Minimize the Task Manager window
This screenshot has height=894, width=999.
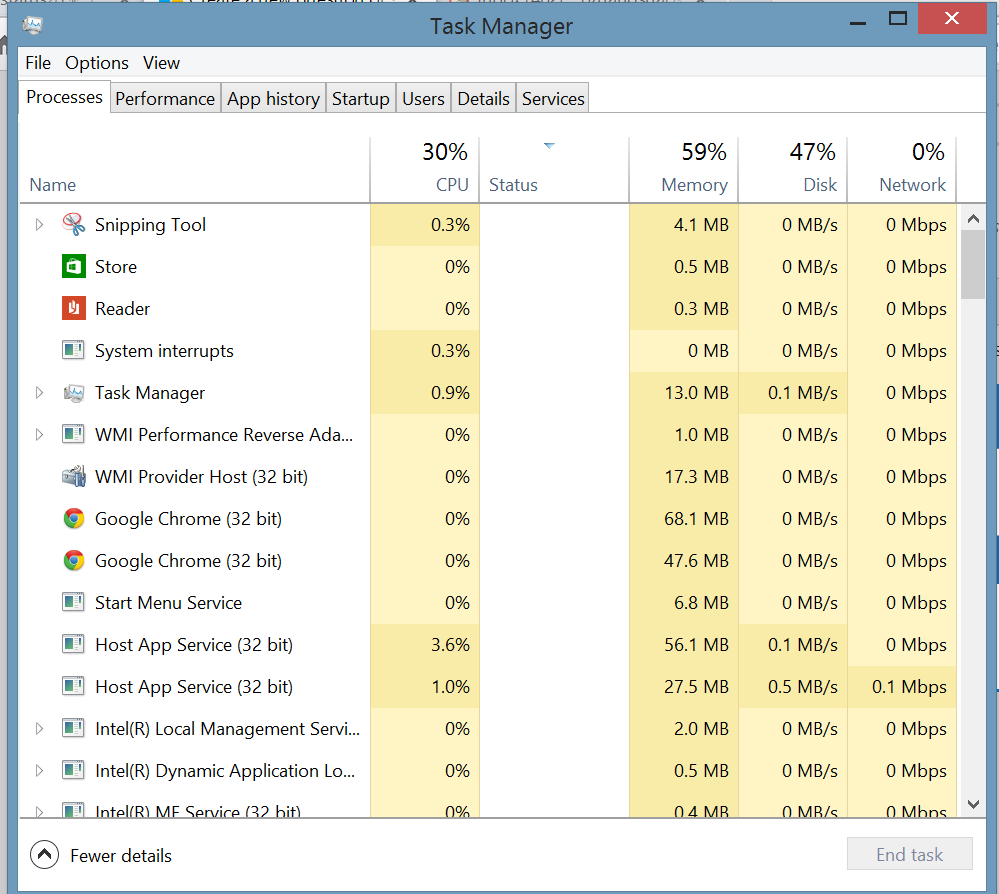coord(858,23)
